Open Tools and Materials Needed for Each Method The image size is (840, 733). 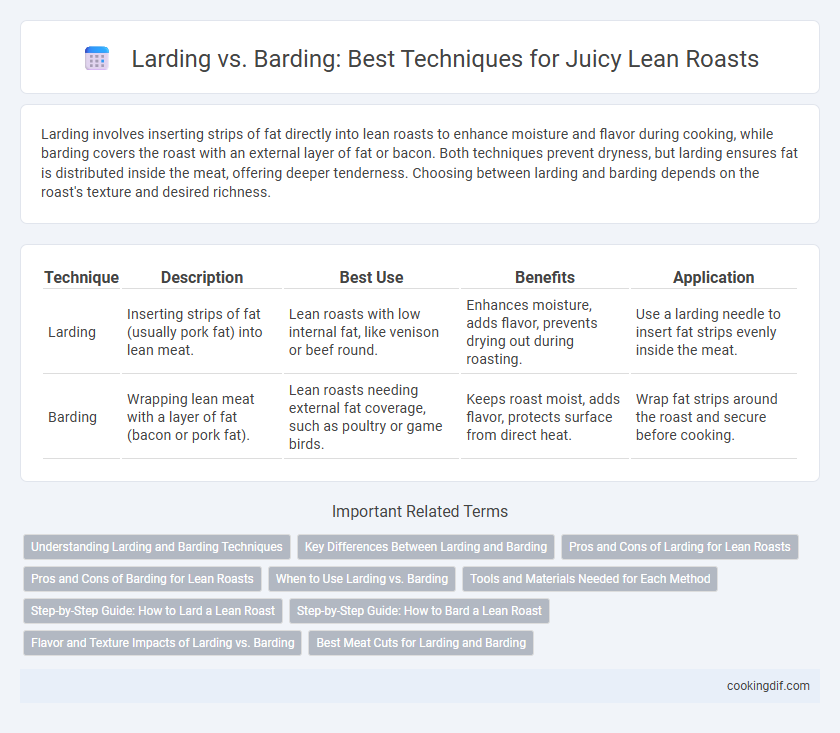coord(590,579)
